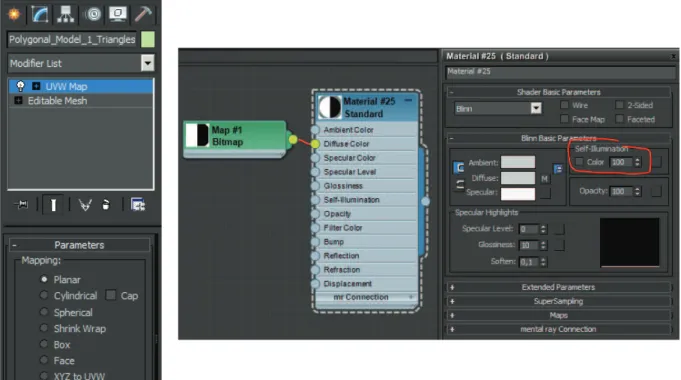This screenshot has width=681, height=380.
Task: Switch to the Modify panel arc icon
Action: pyautogui.click(x=40, y=14)
